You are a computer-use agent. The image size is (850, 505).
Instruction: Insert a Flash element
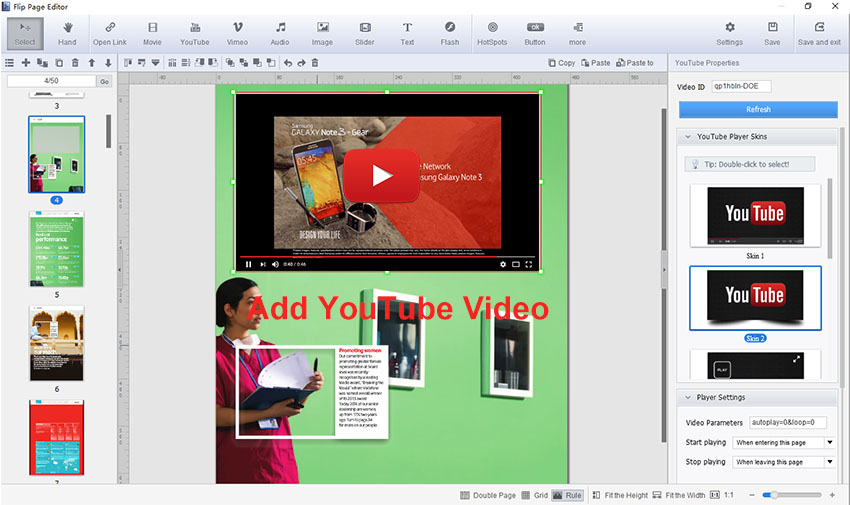click(450, 33)
